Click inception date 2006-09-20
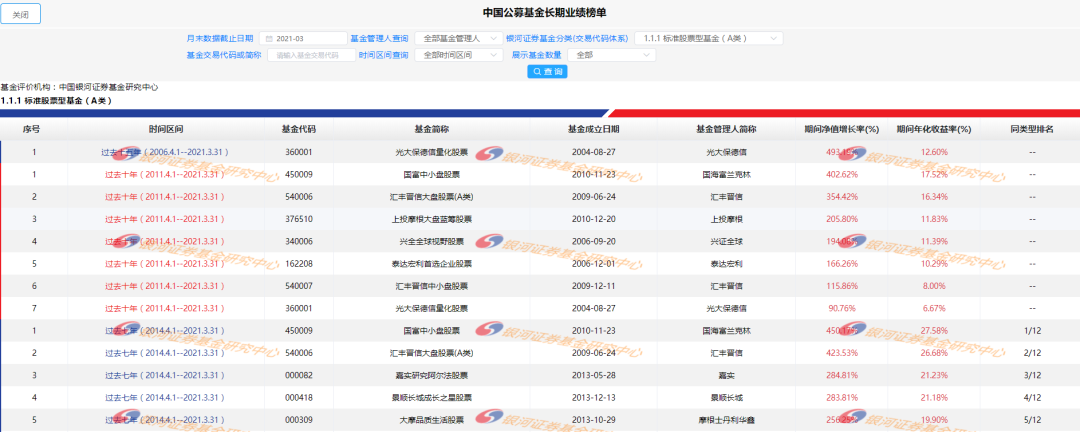 (593, 241)
